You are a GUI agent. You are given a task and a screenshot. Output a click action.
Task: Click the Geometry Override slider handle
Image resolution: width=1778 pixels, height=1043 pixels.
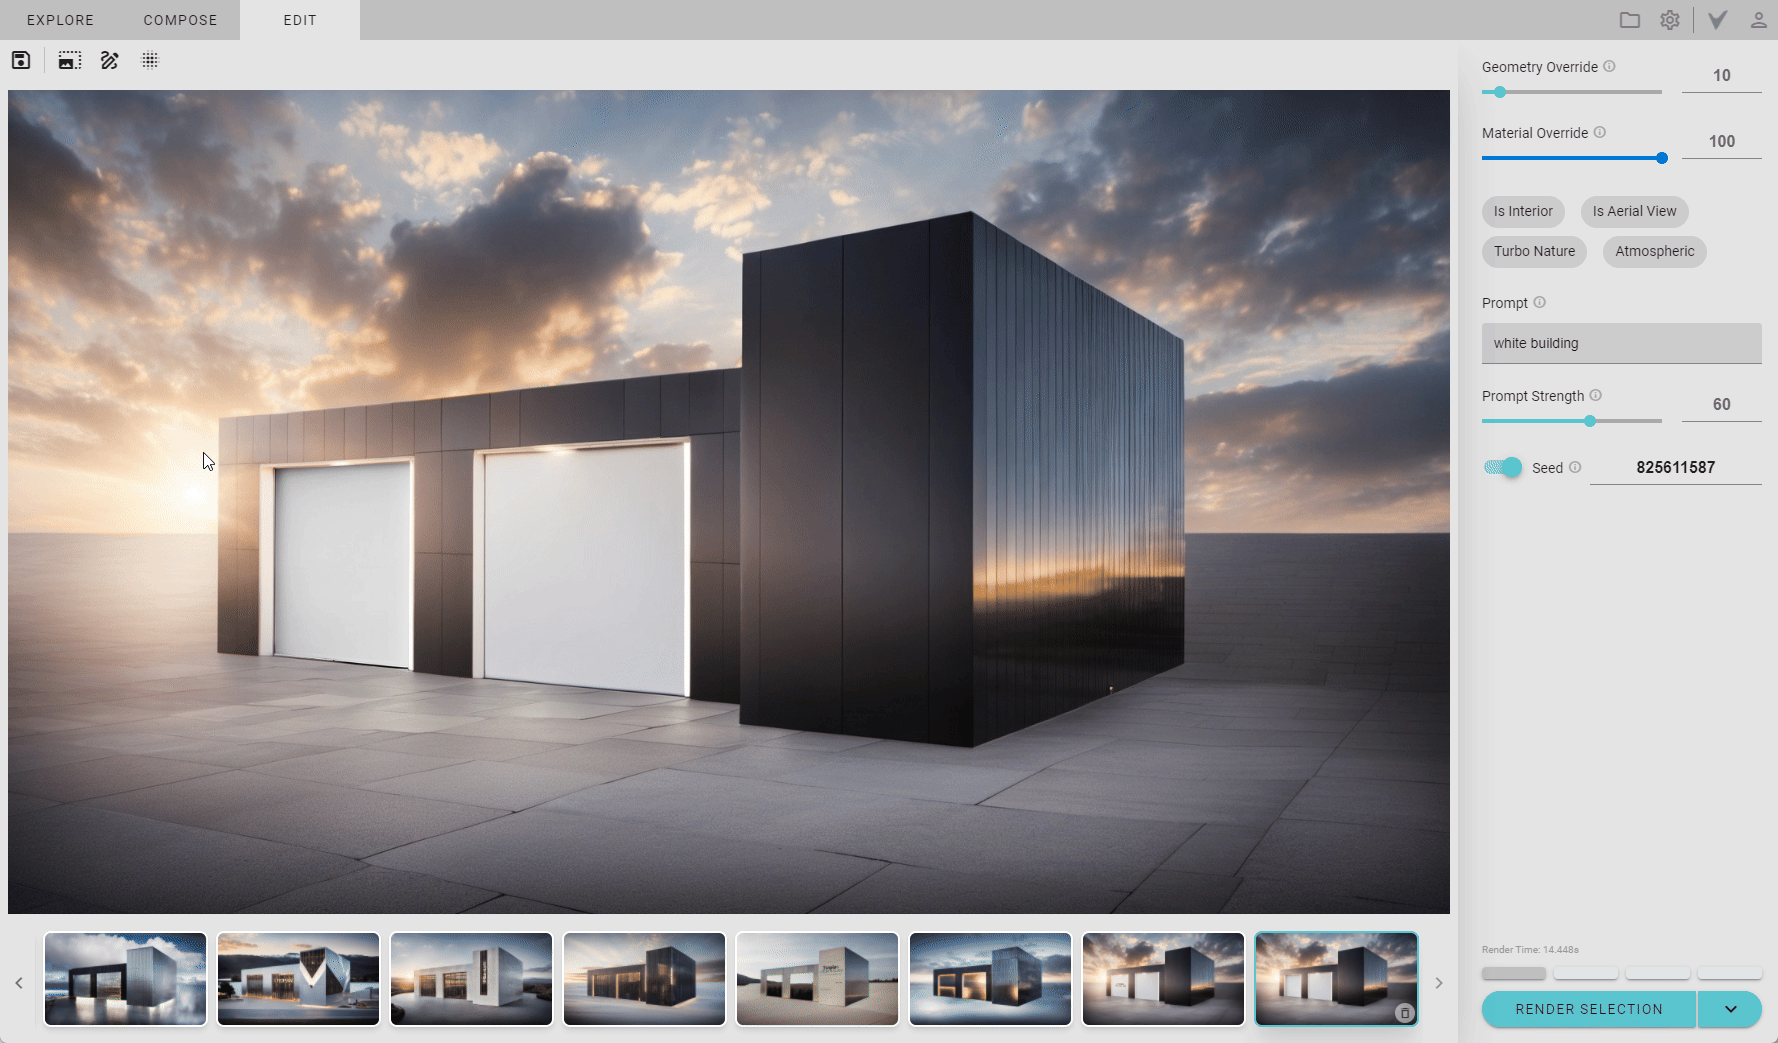coord(1500,92)
